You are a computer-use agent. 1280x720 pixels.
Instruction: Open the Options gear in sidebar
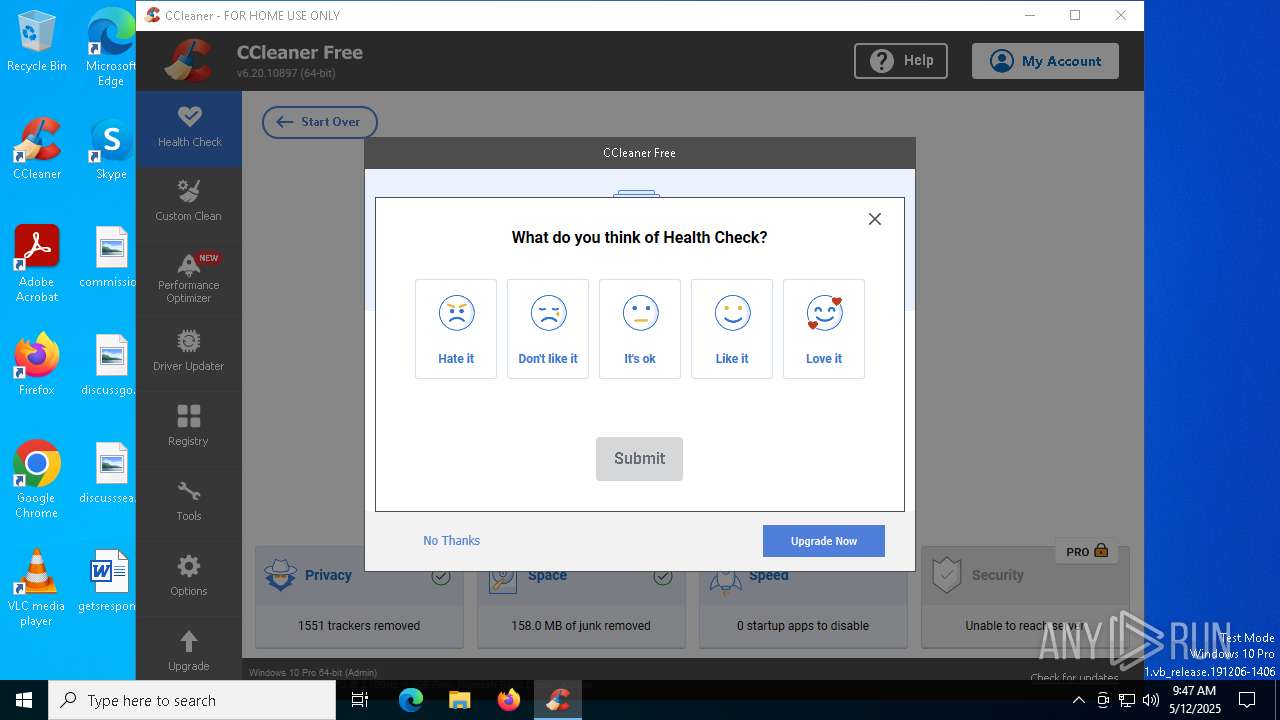(189, 577)
